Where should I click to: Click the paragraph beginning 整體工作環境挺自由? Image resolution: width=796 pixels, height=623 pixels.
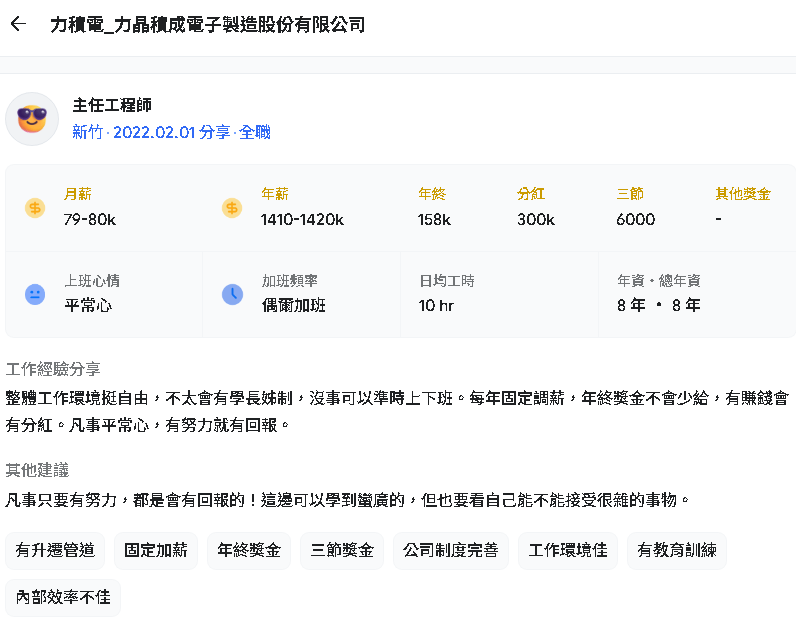pyautogui.click(x=397, y=411)
